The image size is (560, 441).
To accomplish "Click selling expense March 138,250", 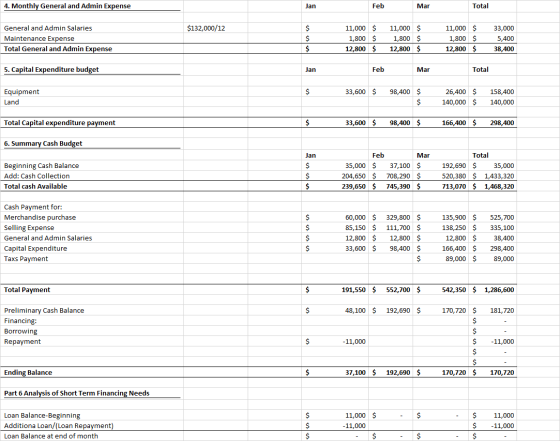I will click(x=454, y=228).
